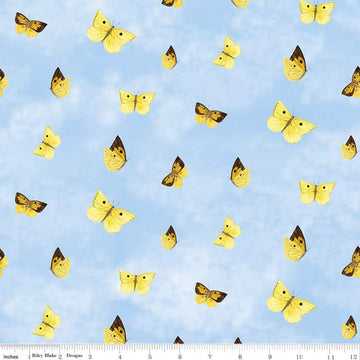The width and height of the screenshot is (360, 360).
Task: Click the ruler number "5"
Action: (150, 356)
